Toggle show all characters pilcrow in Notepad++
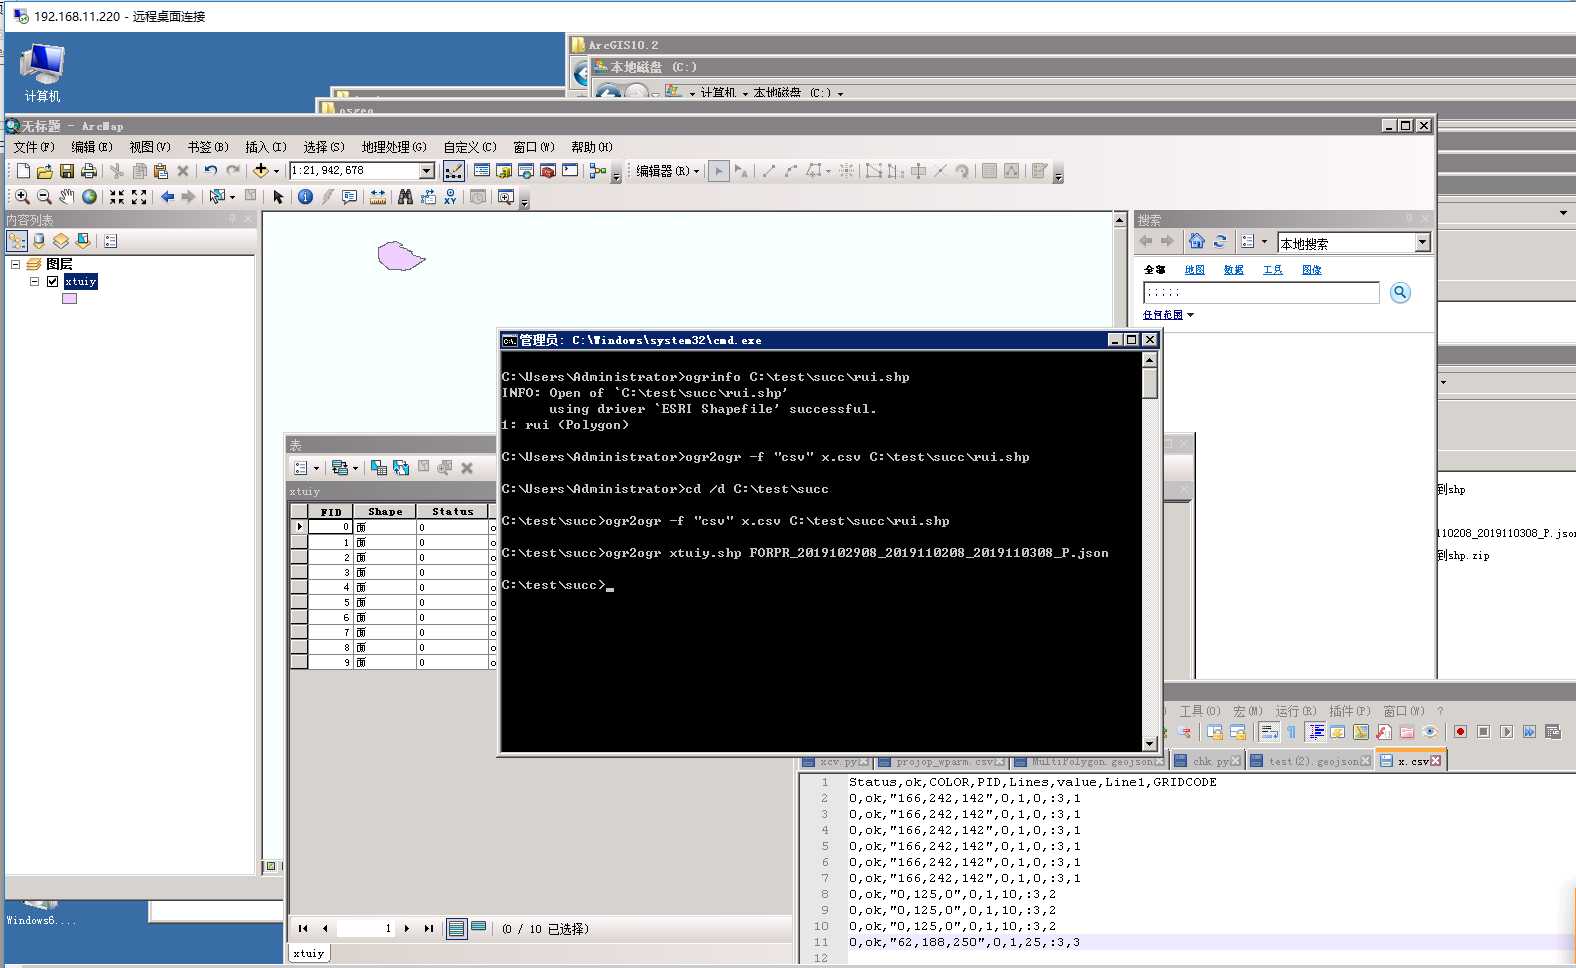 [x=1292, y=732]
